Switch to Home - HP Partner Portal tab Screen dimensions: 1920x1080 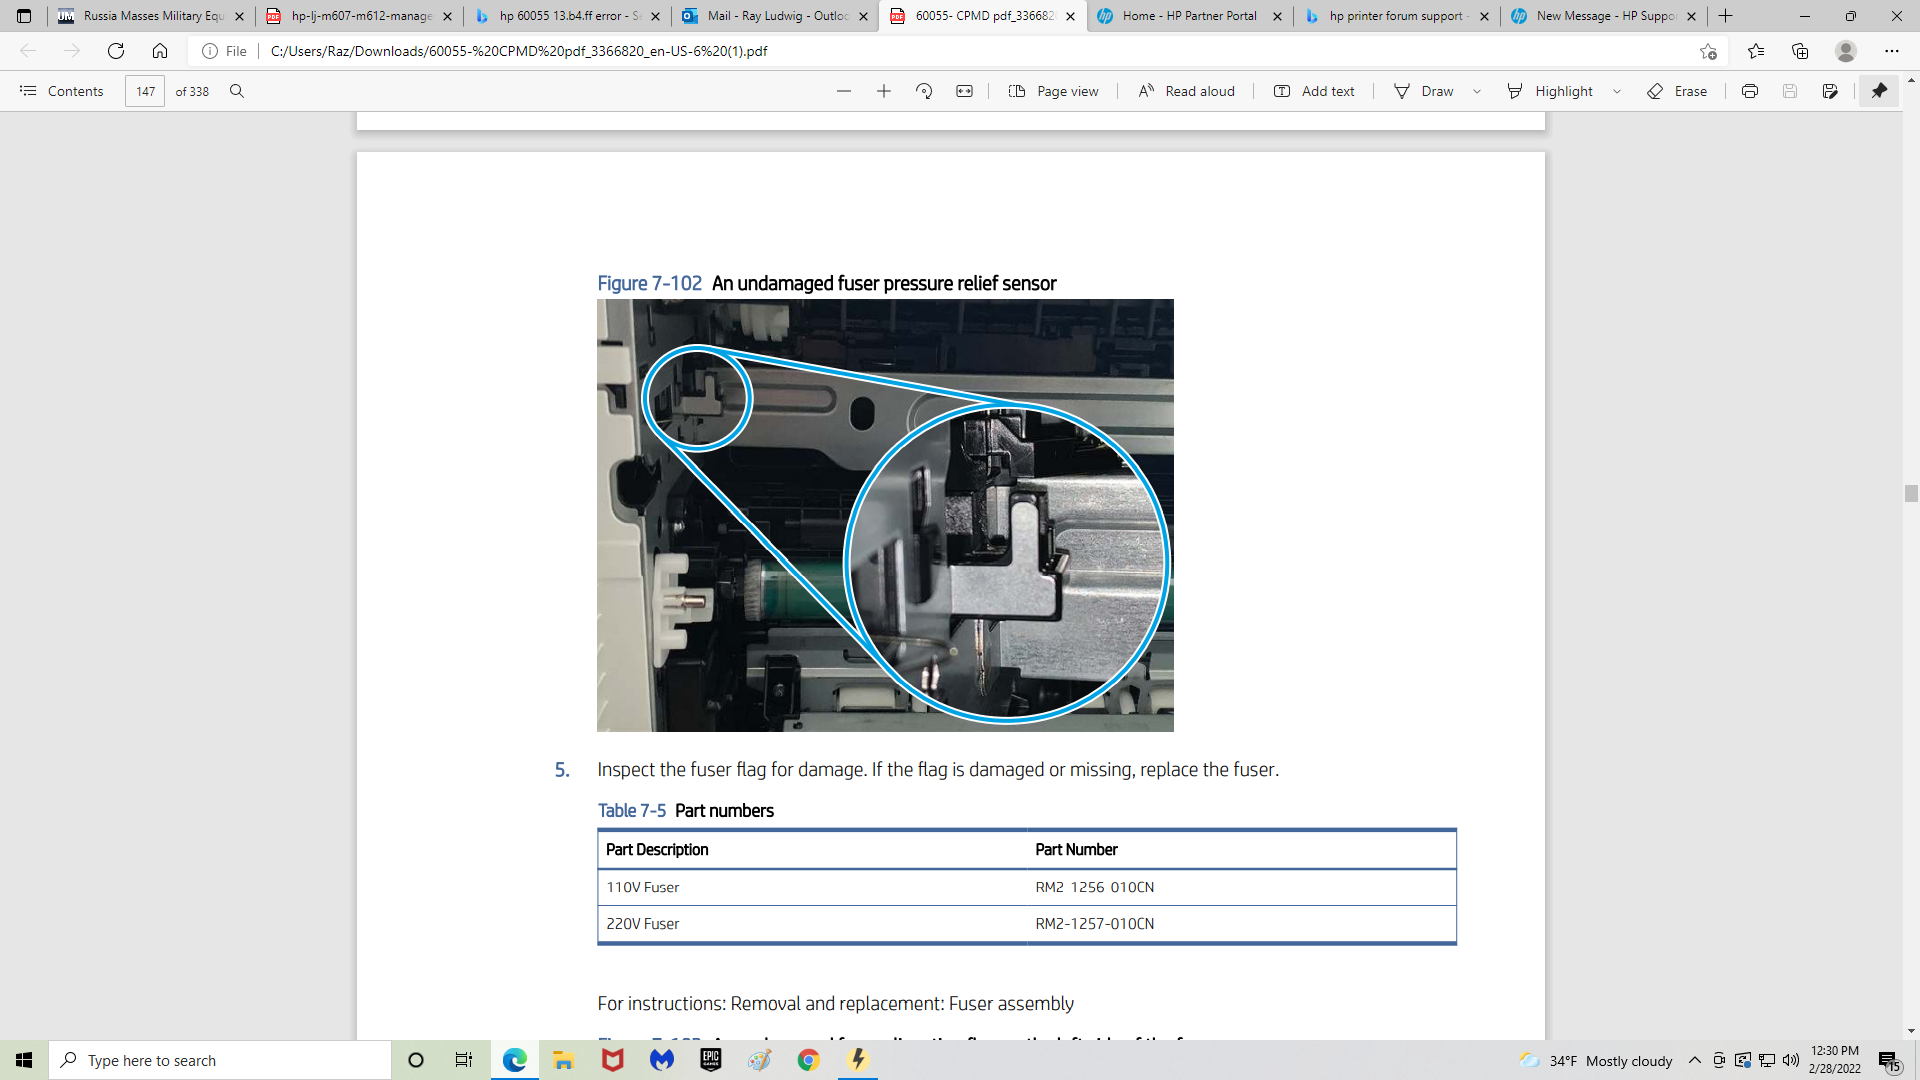point(1189,16)
